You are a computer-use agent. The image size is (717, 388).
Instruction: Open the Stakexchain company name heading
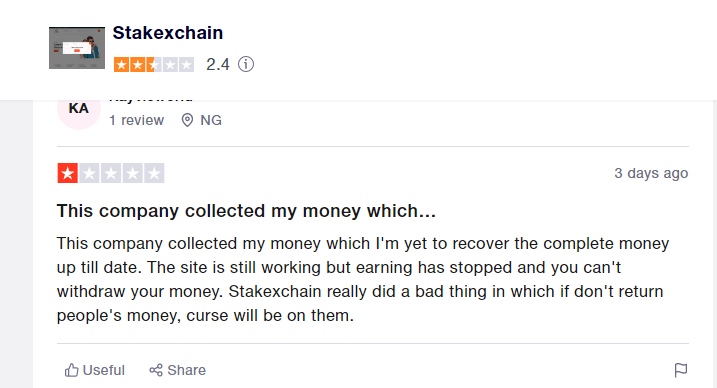pyautogui.click(x=168, y=33)
